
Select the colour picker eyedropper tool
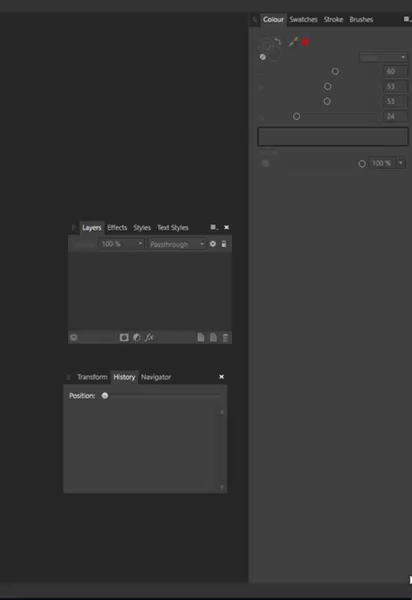click(x=293, y=42)
